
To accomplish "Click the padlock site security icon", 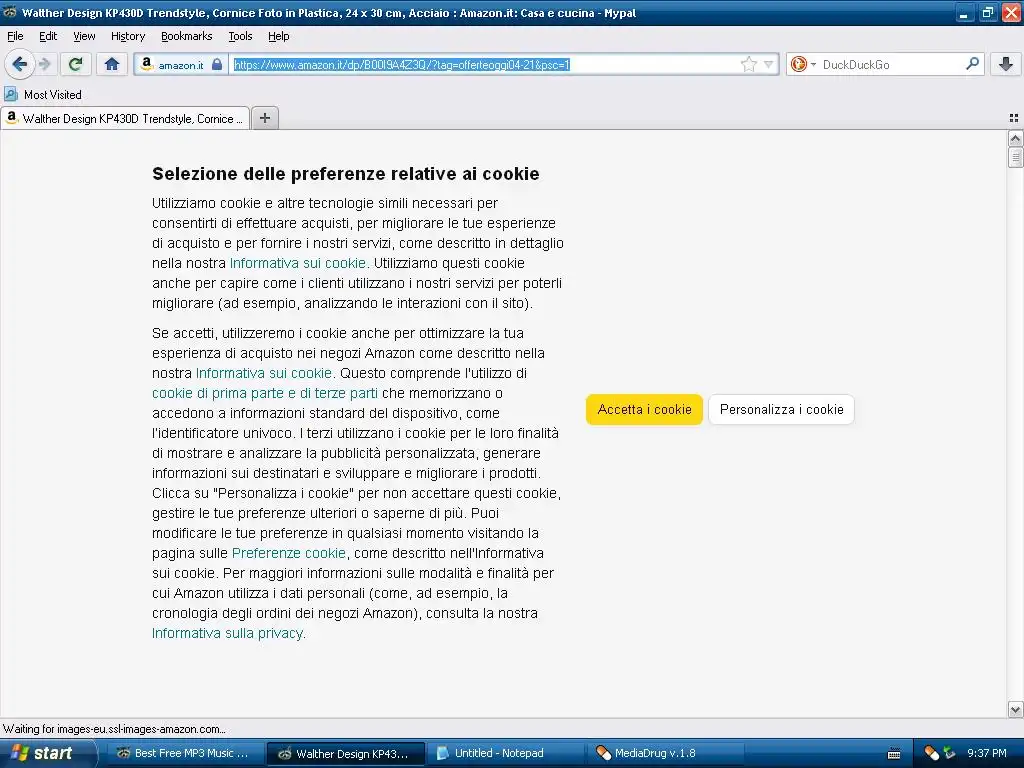I will pos(217,64).
